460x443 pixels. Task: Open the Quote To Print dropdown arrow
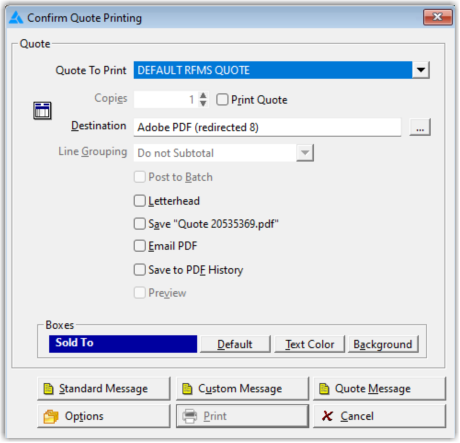421,70
